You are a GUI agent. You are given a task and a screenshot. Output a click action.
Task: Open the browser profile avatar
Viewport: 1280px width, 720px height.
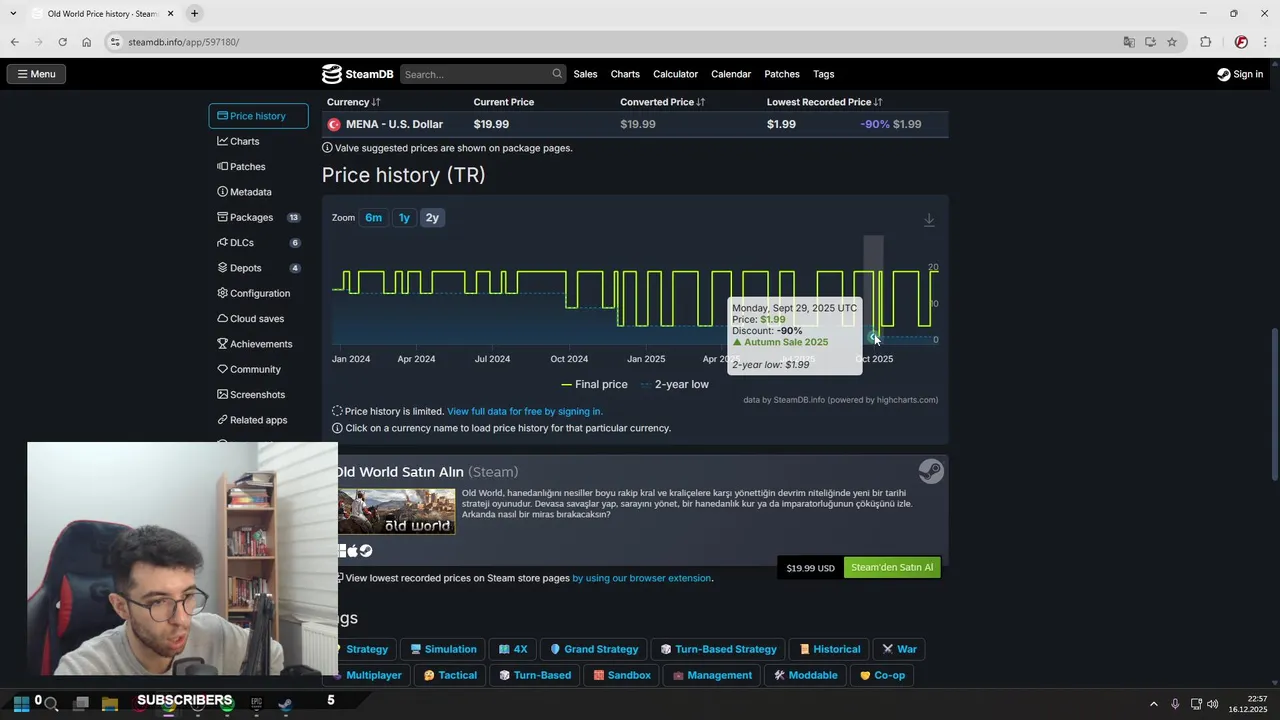click(x=1241, y=42)
